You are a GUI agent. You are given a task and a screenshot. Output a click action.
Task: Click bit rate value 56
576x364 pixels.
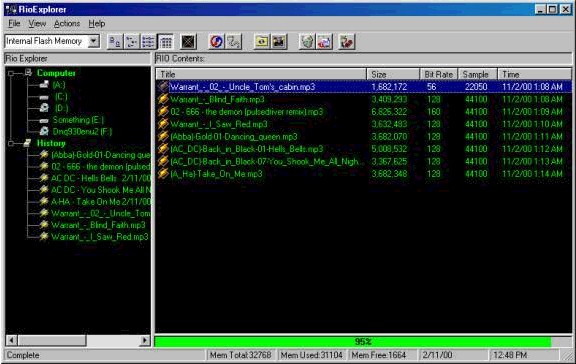pos(432,87)
